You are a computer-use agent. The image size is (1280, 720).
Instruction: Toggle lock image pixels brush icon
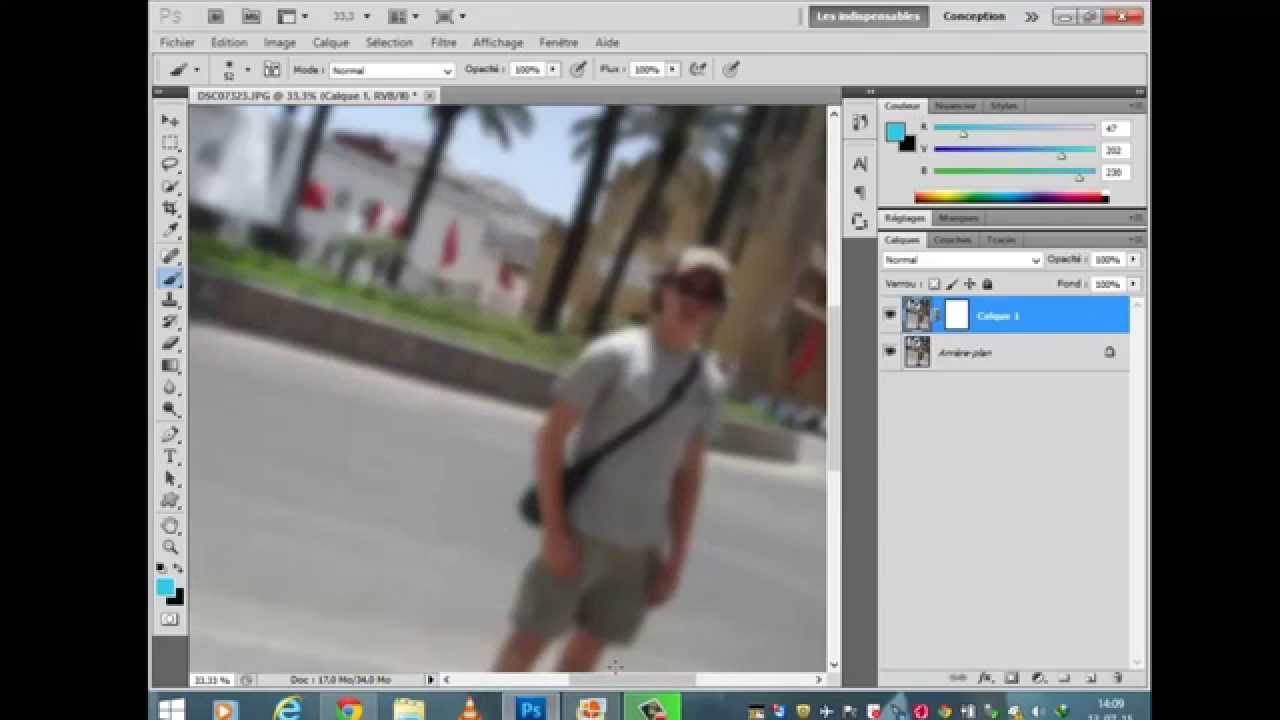coord(952,285)
